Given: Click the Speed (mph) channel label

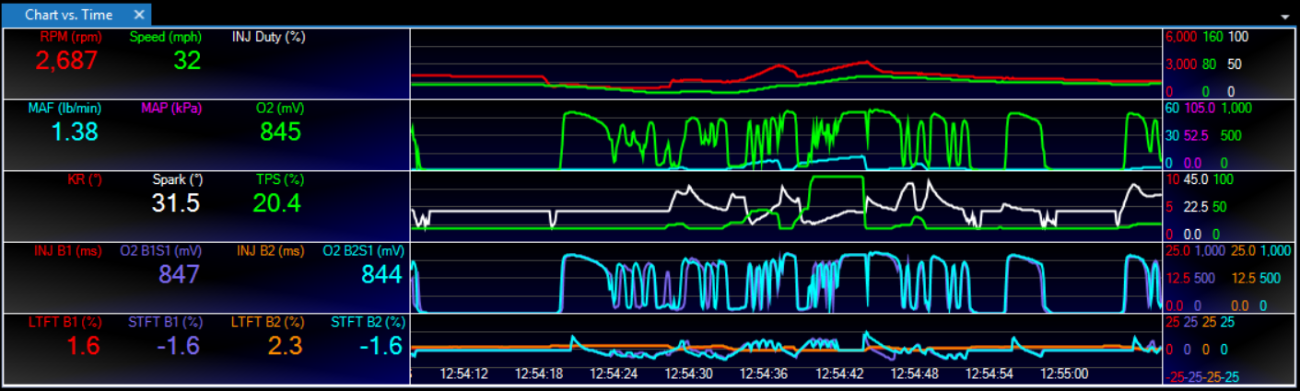Looking at the screenshot, I should click(166, 36).
